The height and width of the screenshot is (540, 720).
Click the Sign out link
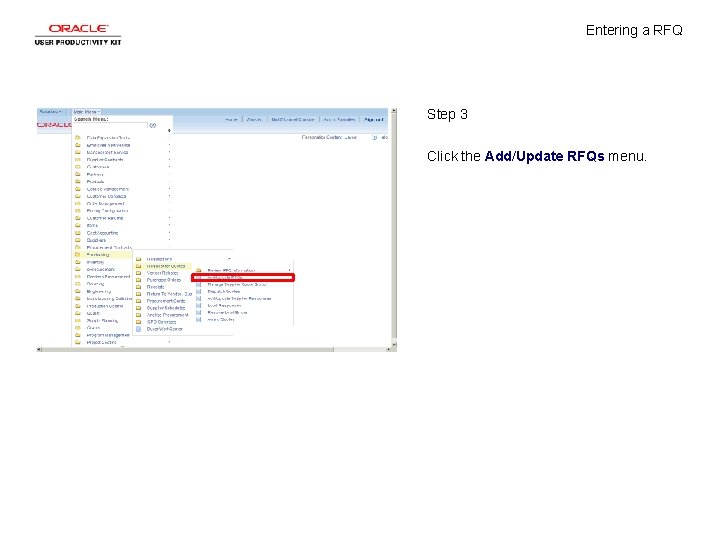373,119
